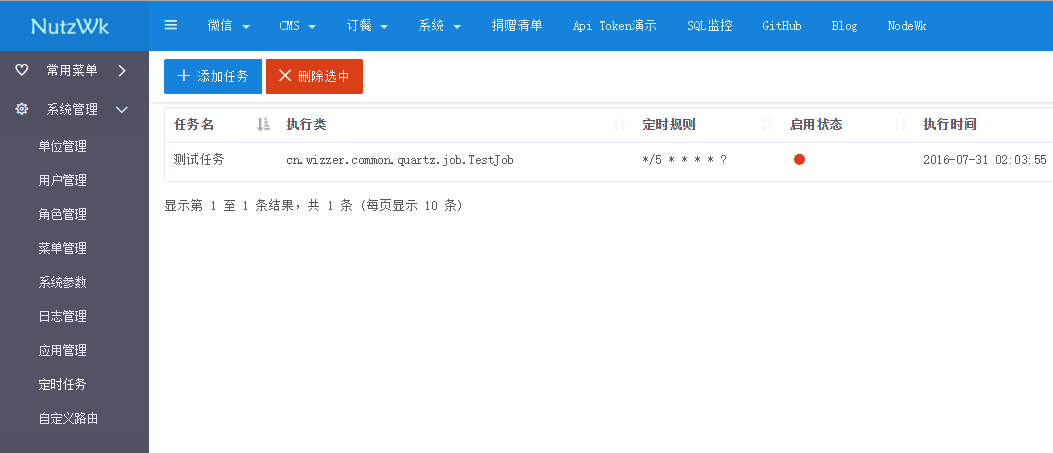The image size is (1053, 453).
Task: Select the 测试任务 row name cell
Action: click(199, 160)
